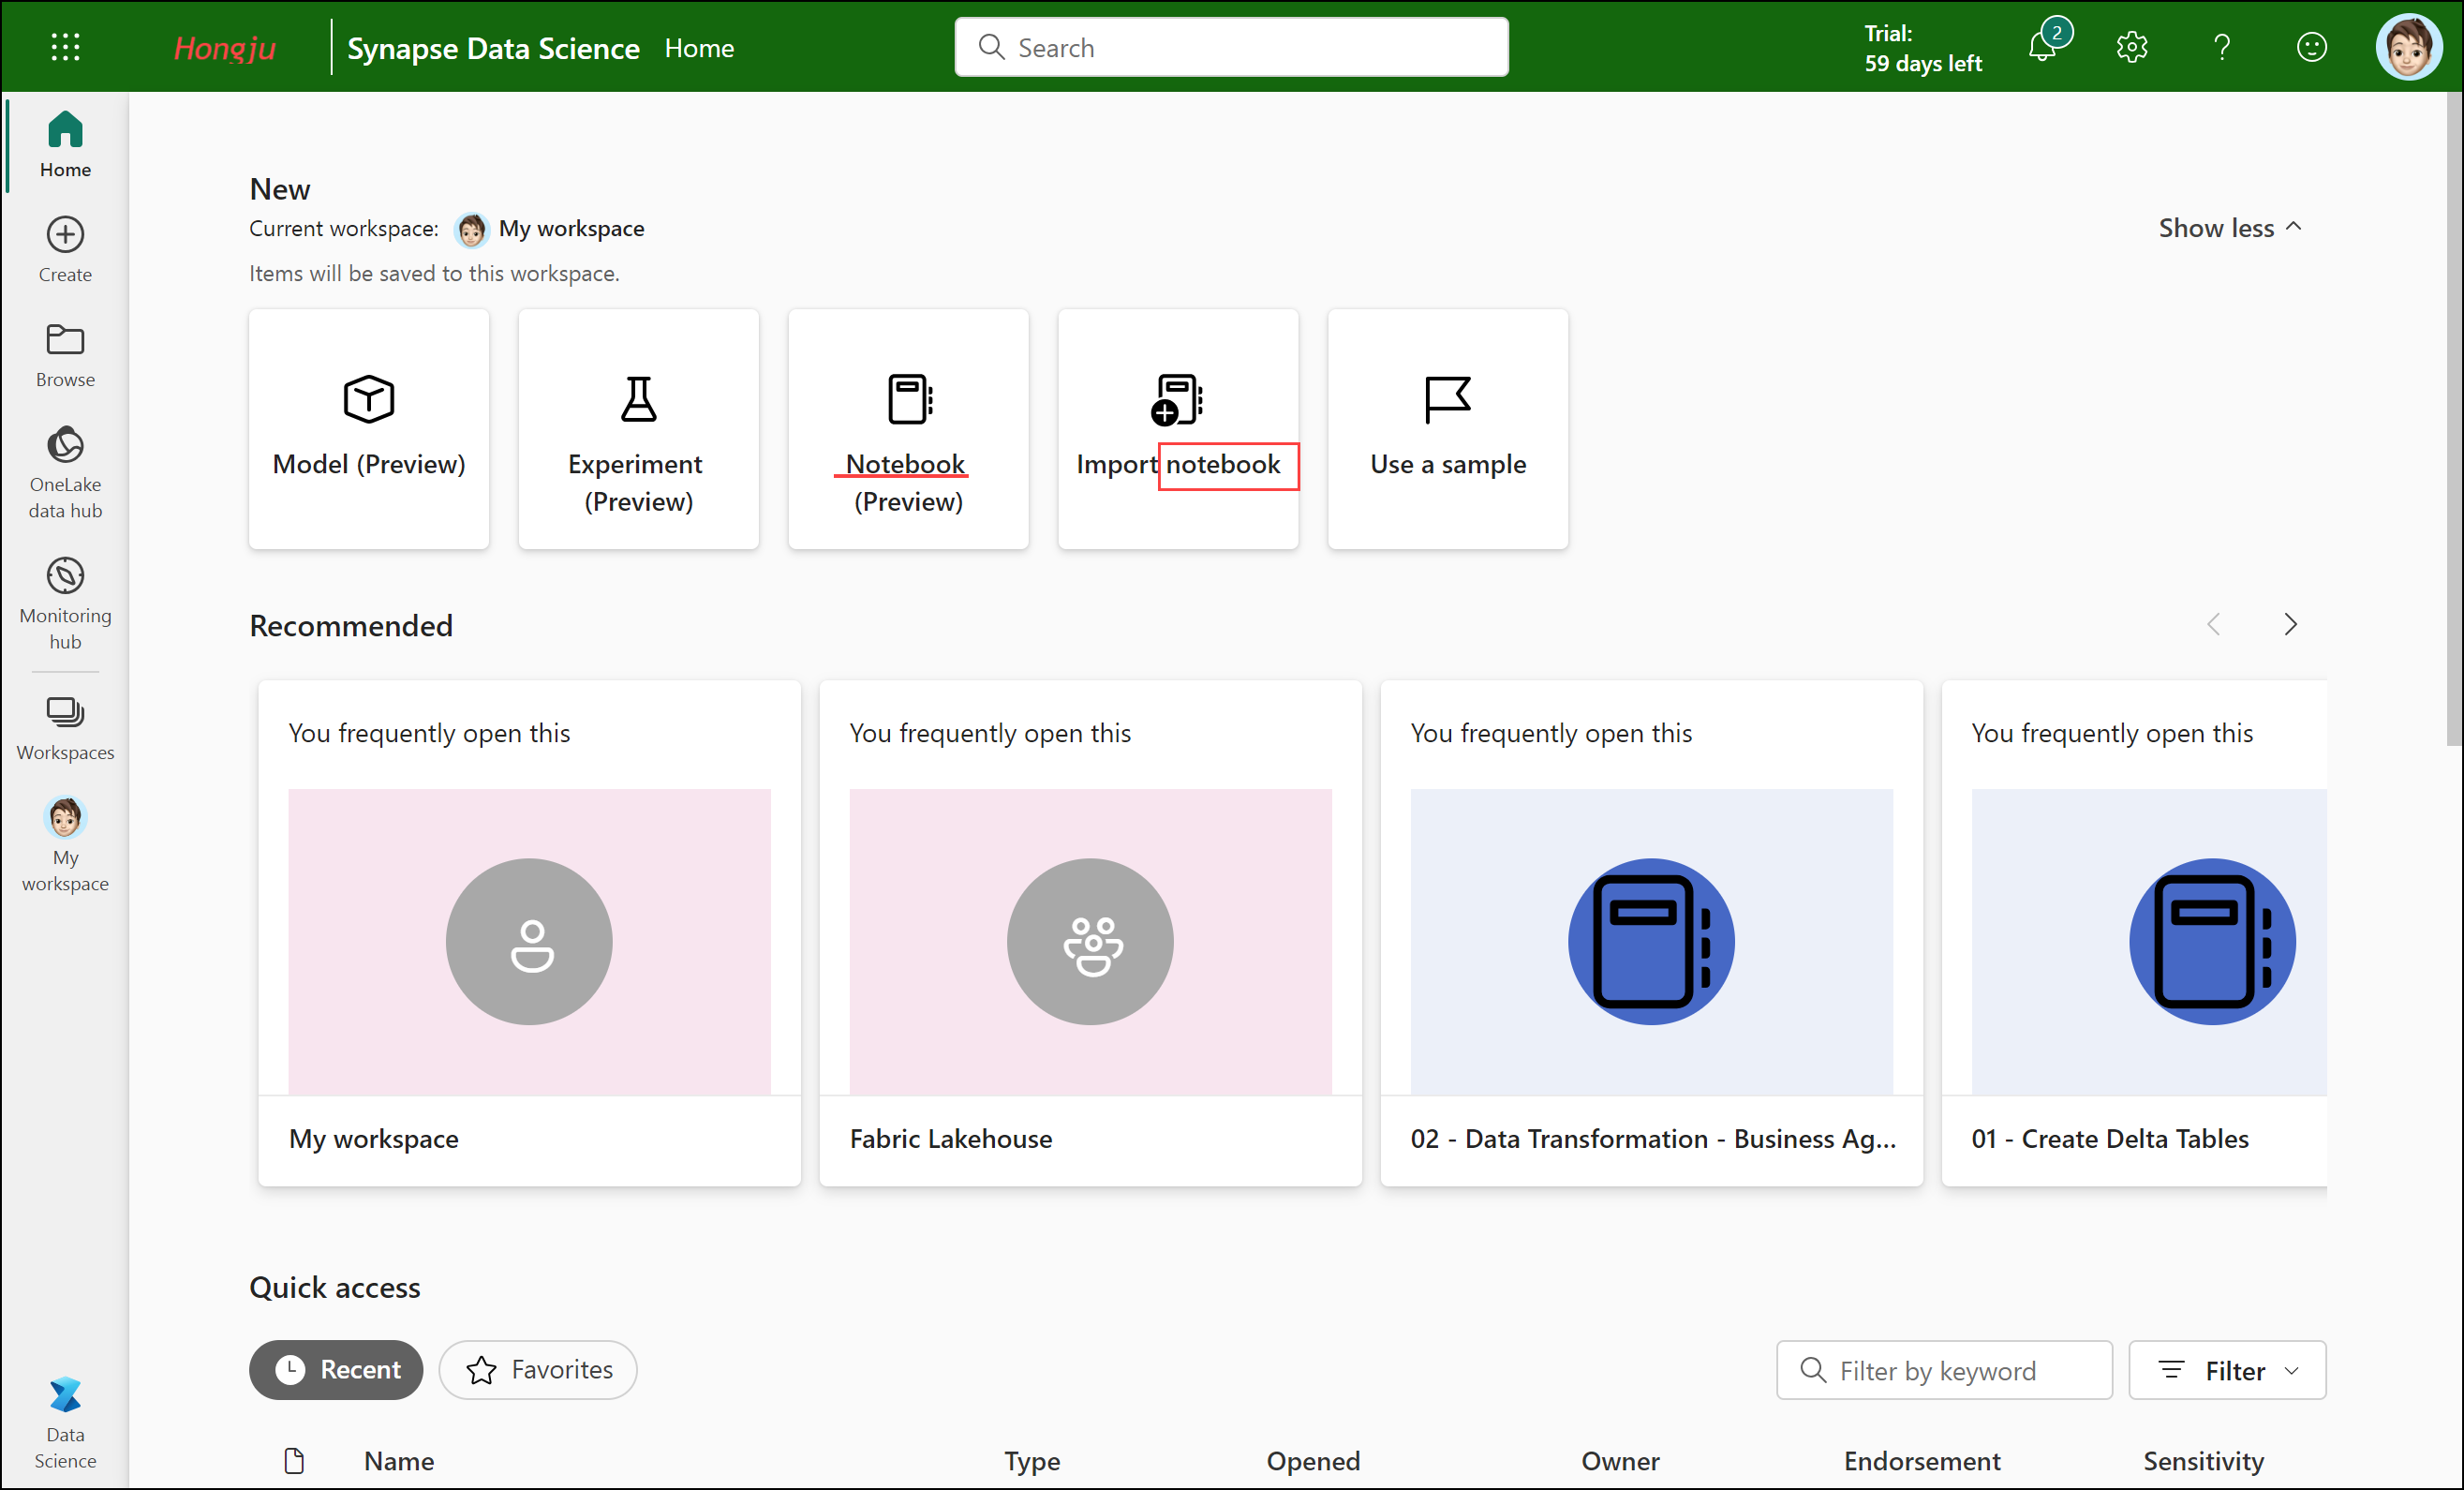Viewport: 2464px width, 1490px height.
Task: Open the Data Science experience switcher
Action: tap(65, 1424)
